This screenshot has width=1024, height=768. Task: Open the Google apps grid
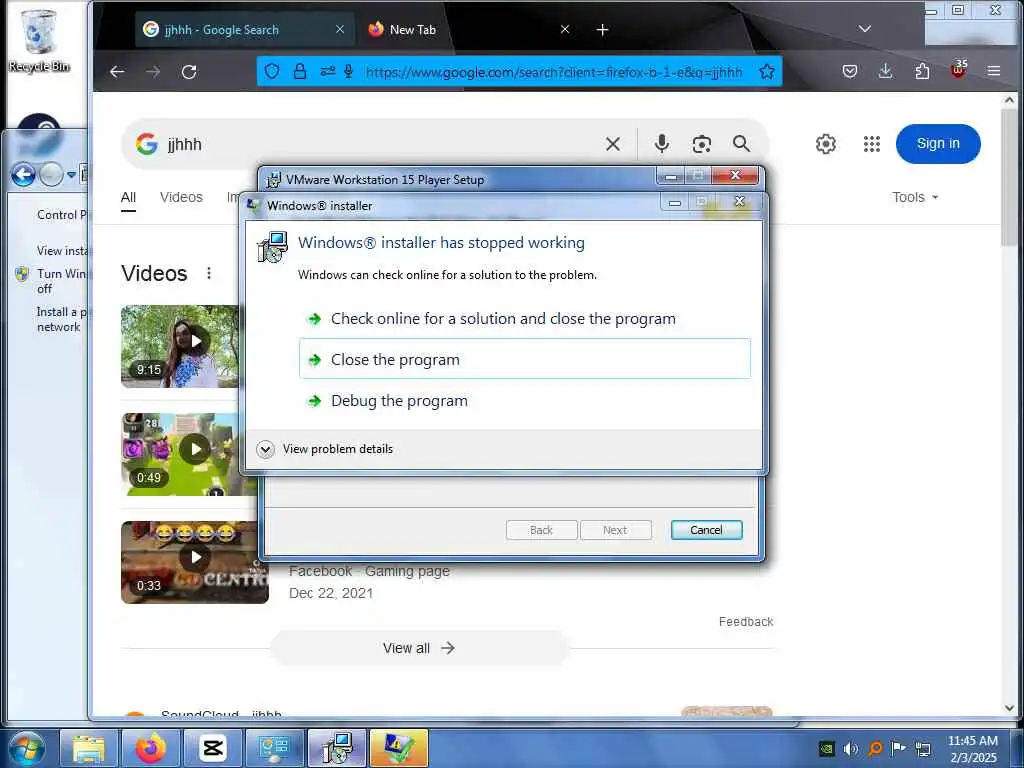[x=872, y=144]
